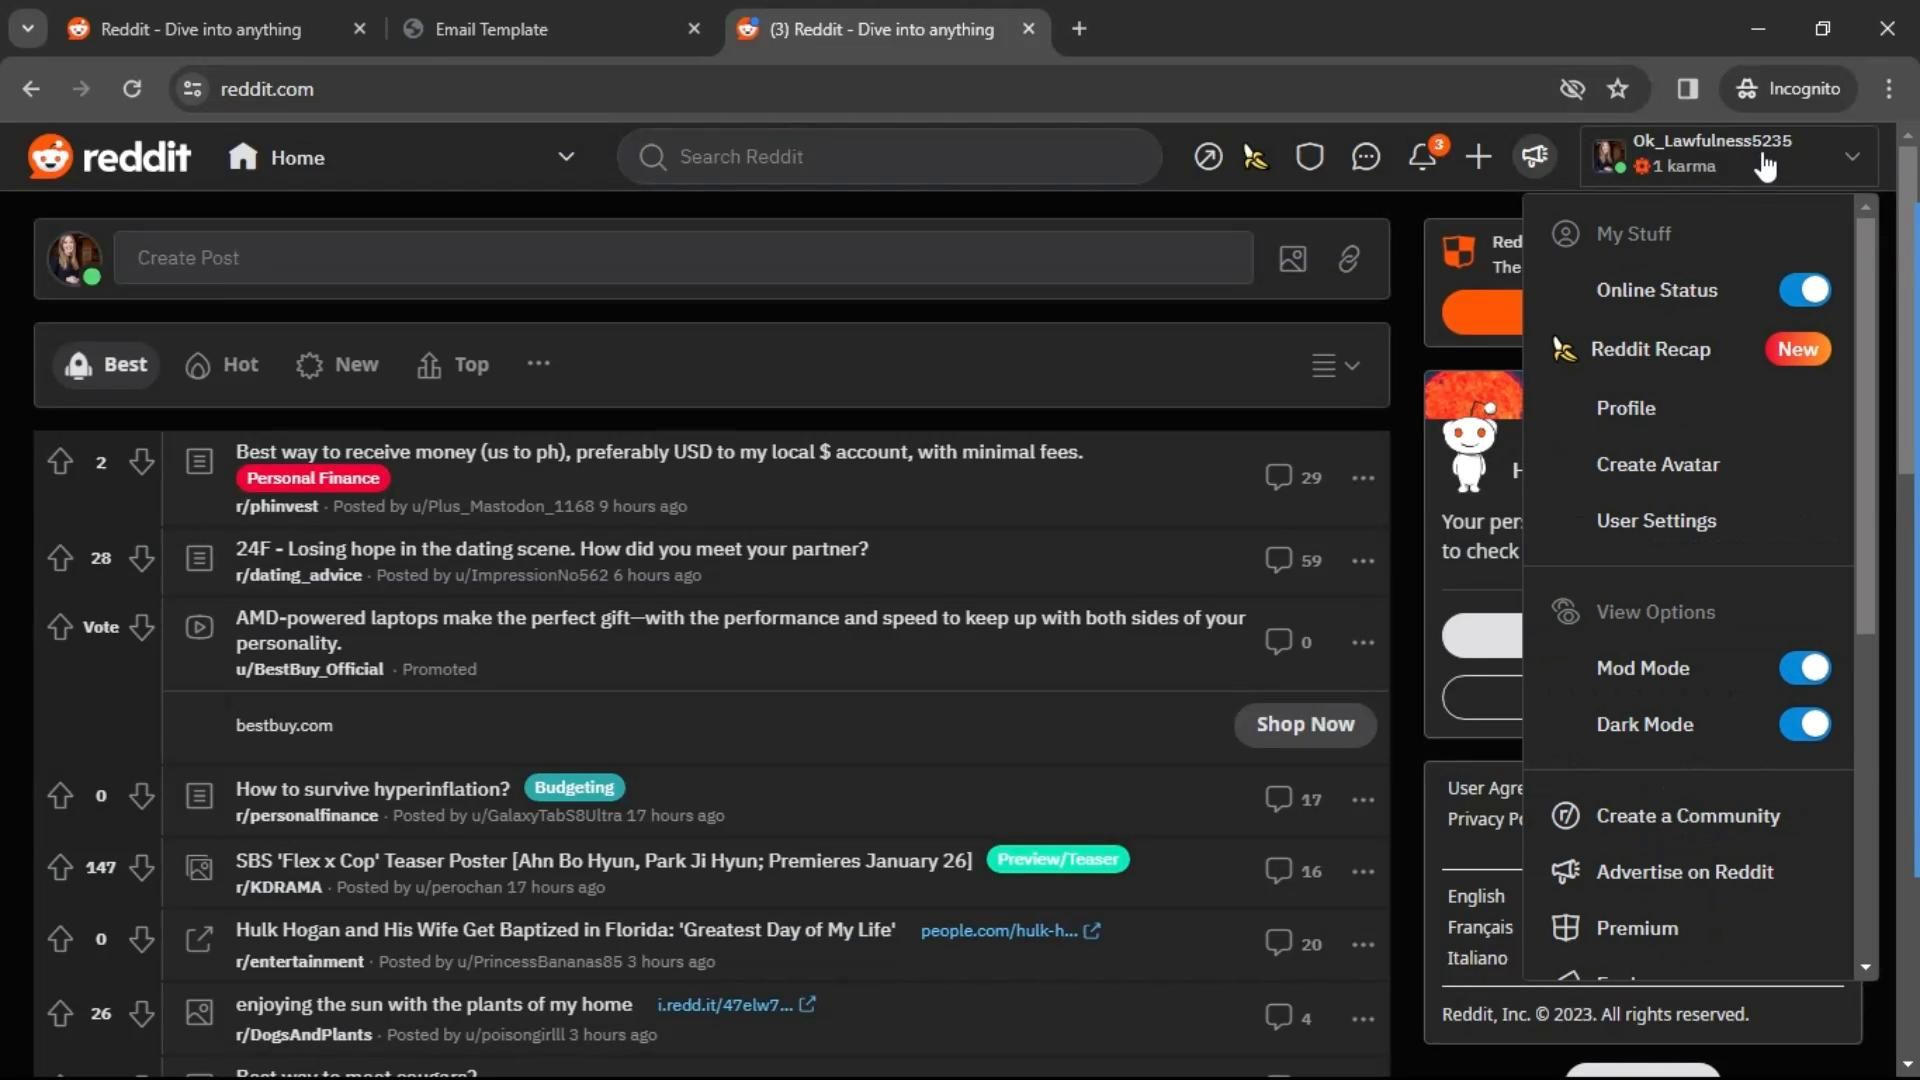Open comments on Hulk Hogan post
This screenshot has height=1080, width=1920.
1293,944
